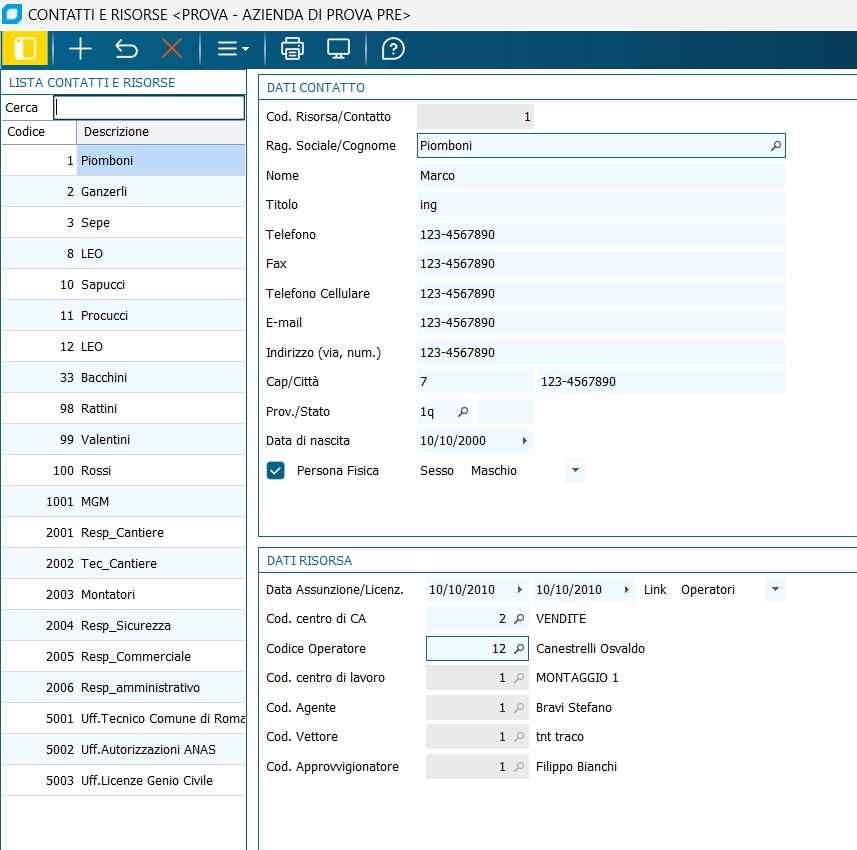Click the monitor preview icon
This screenshot has width=857, height=850.
(x=338, y=48)
